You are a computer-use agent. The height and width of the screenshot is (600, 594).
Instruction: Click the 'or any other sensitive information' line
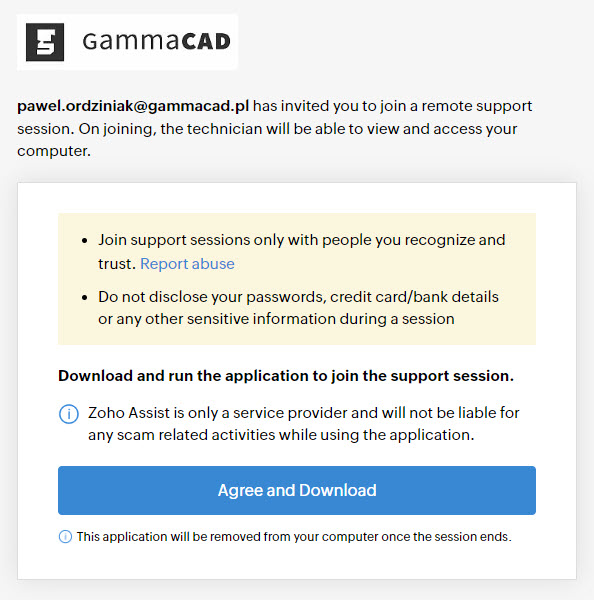coord(276,319)
